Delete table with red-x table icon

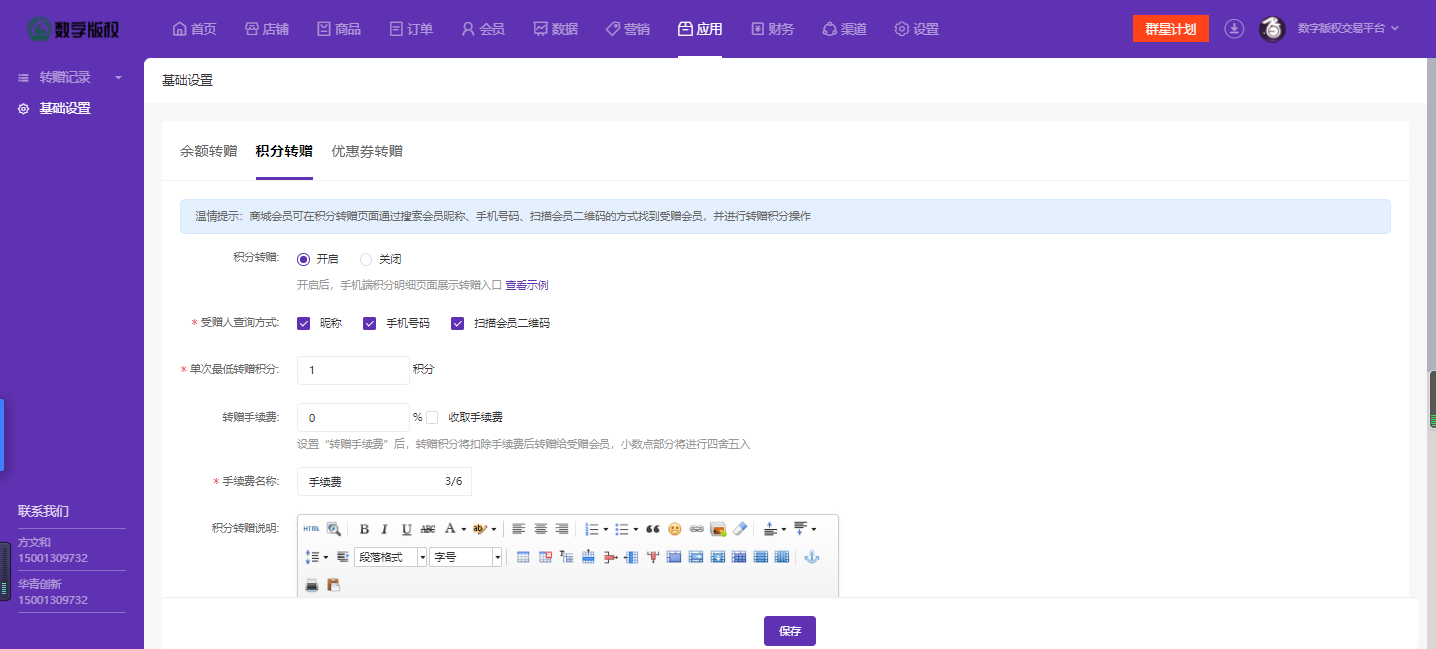545,557
